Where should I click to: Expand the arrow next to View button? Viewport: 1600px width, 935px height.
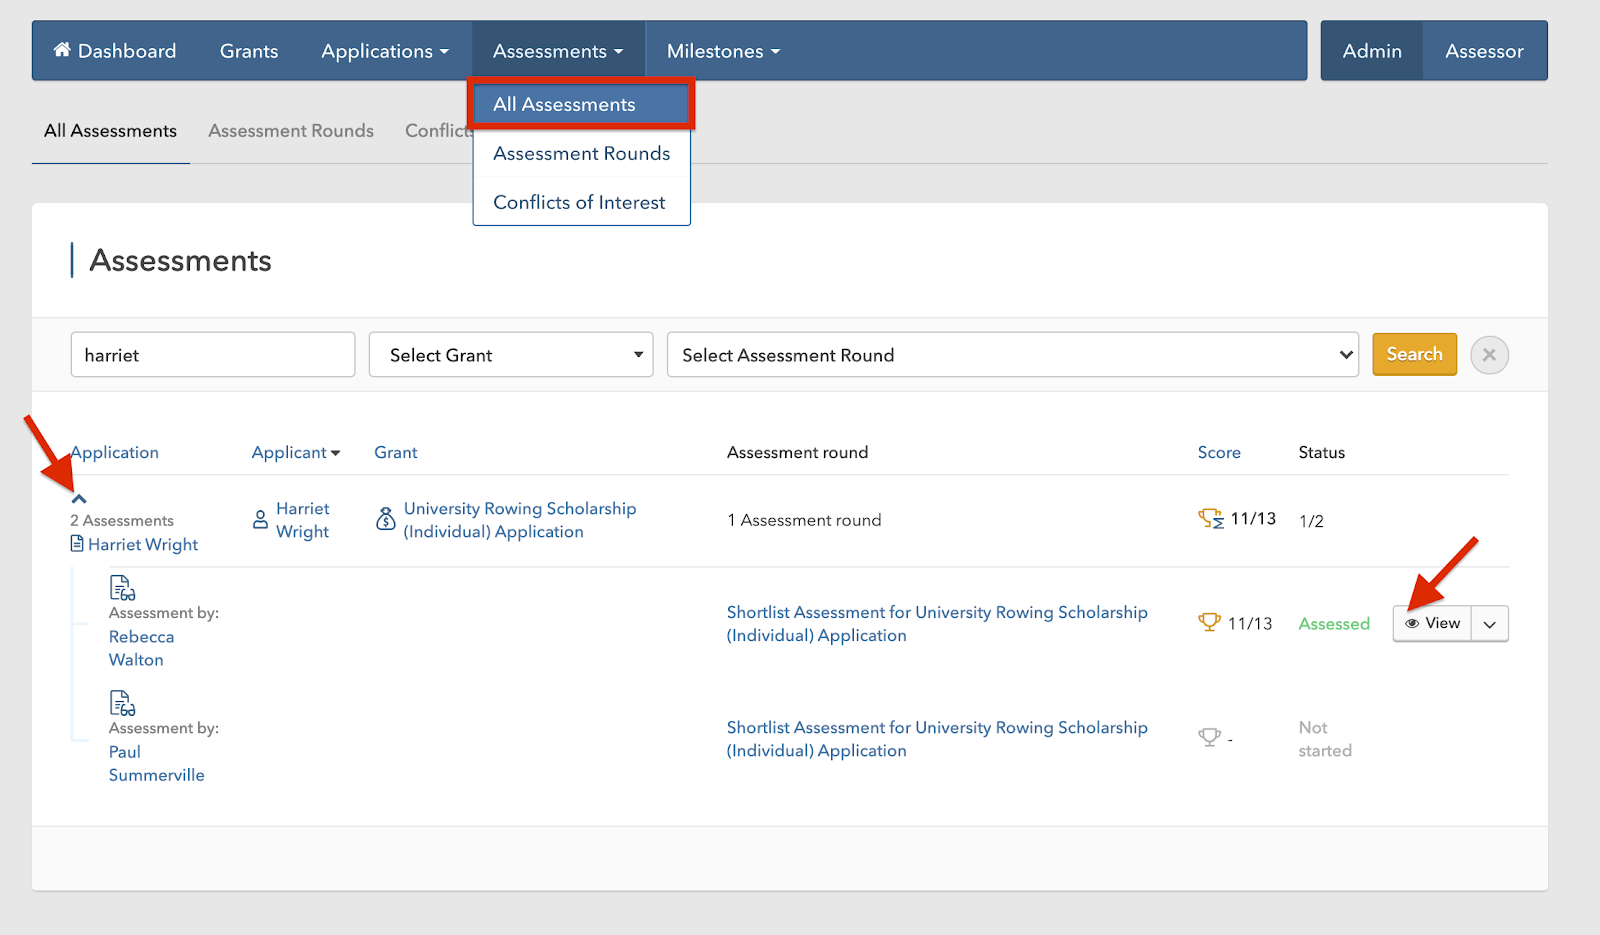[1490, 624]
